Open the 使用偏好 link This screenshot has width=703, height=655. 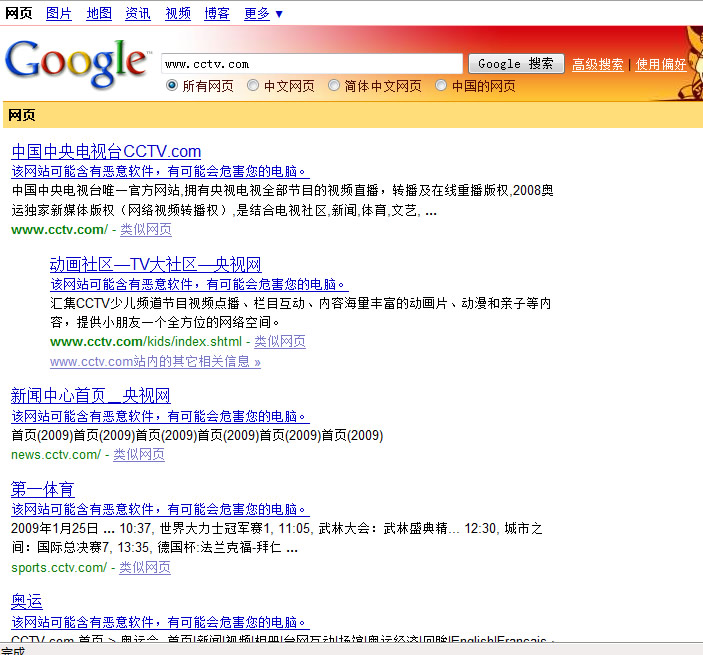[661, 65]
